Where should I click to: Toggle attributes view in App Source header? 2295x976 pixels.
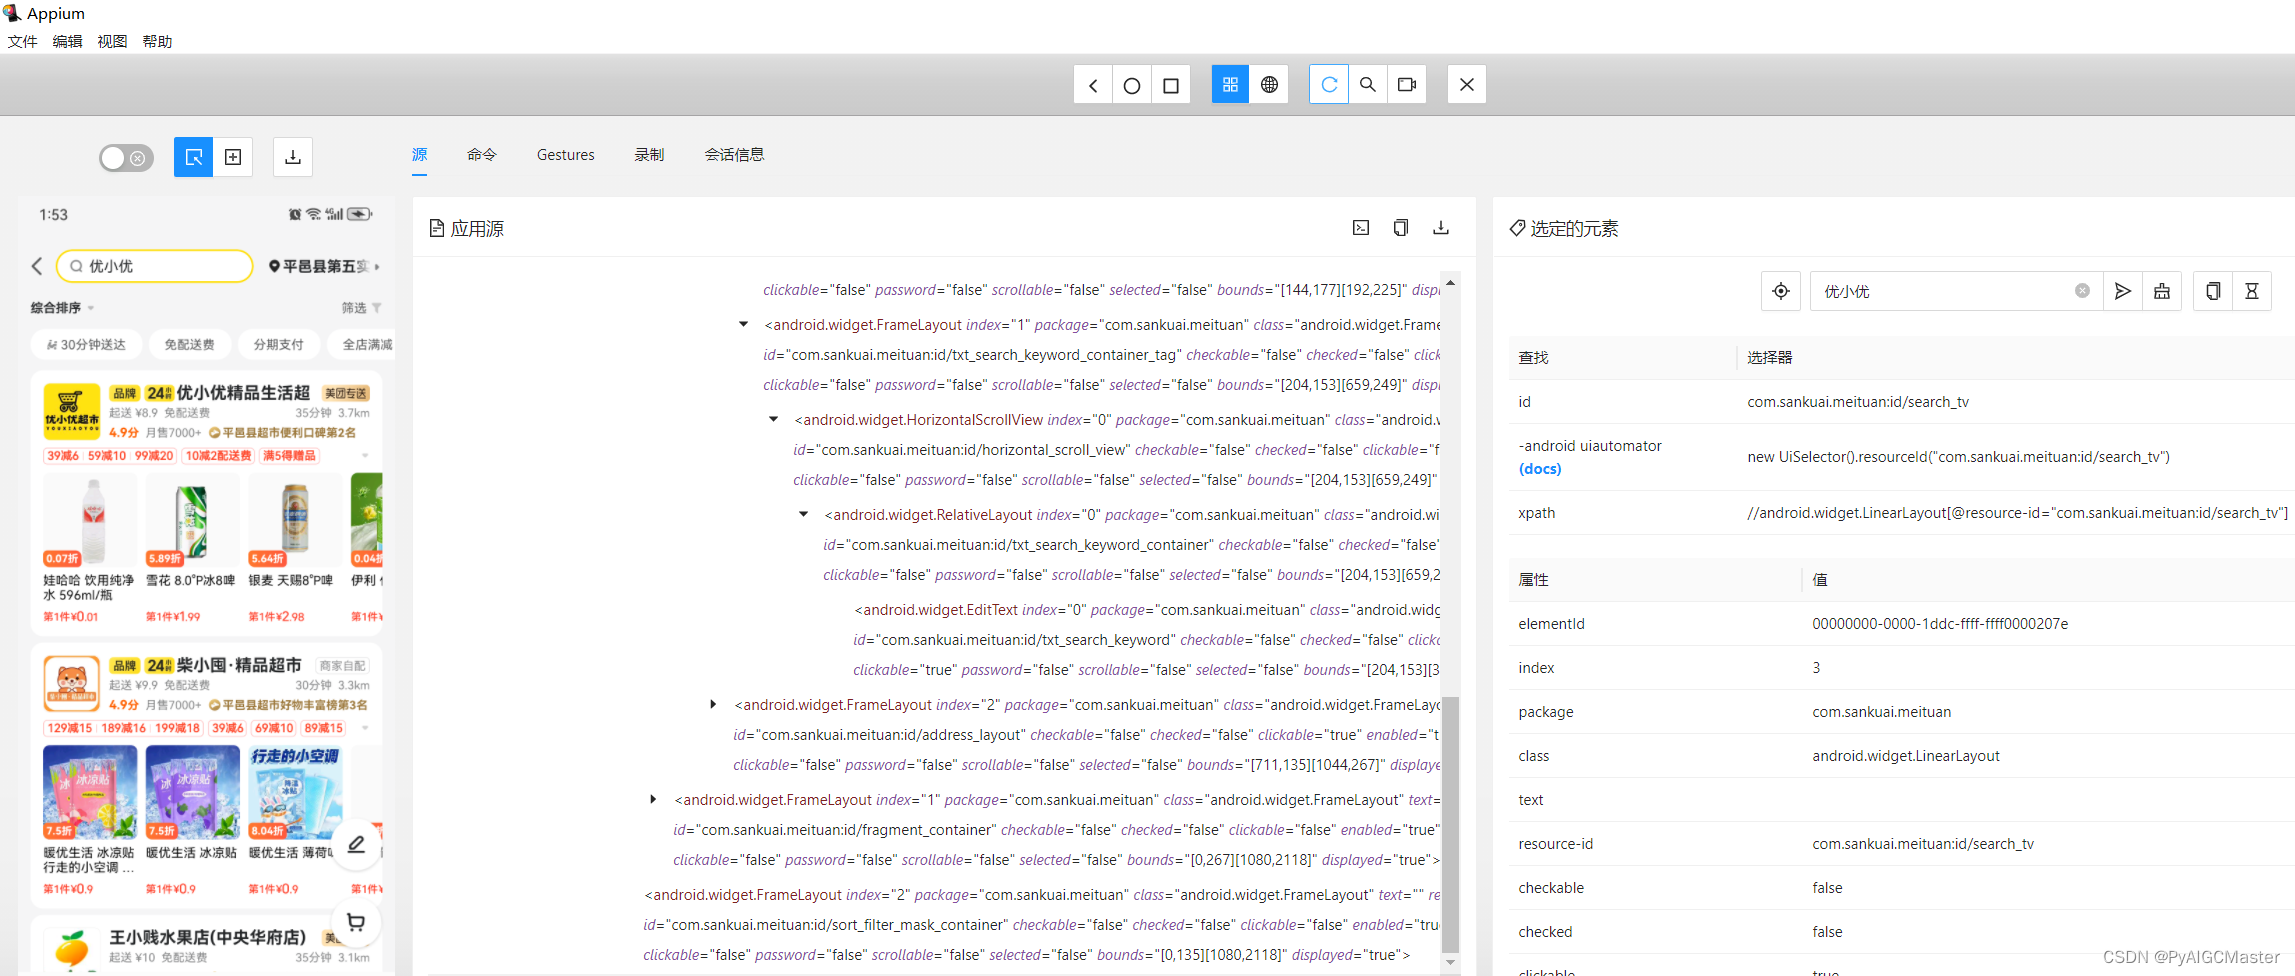1361,228
